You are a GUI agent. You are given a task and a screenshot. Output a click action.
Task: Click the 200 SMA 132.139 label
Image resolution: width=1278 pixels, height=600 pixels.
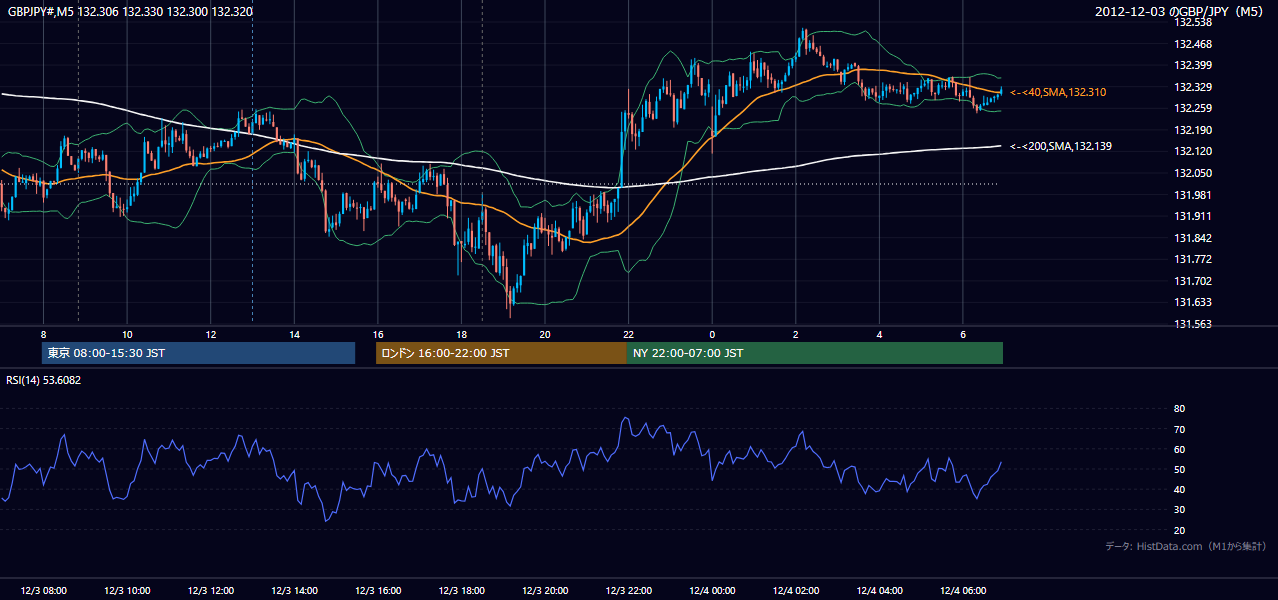click(x=1060, y=146)
